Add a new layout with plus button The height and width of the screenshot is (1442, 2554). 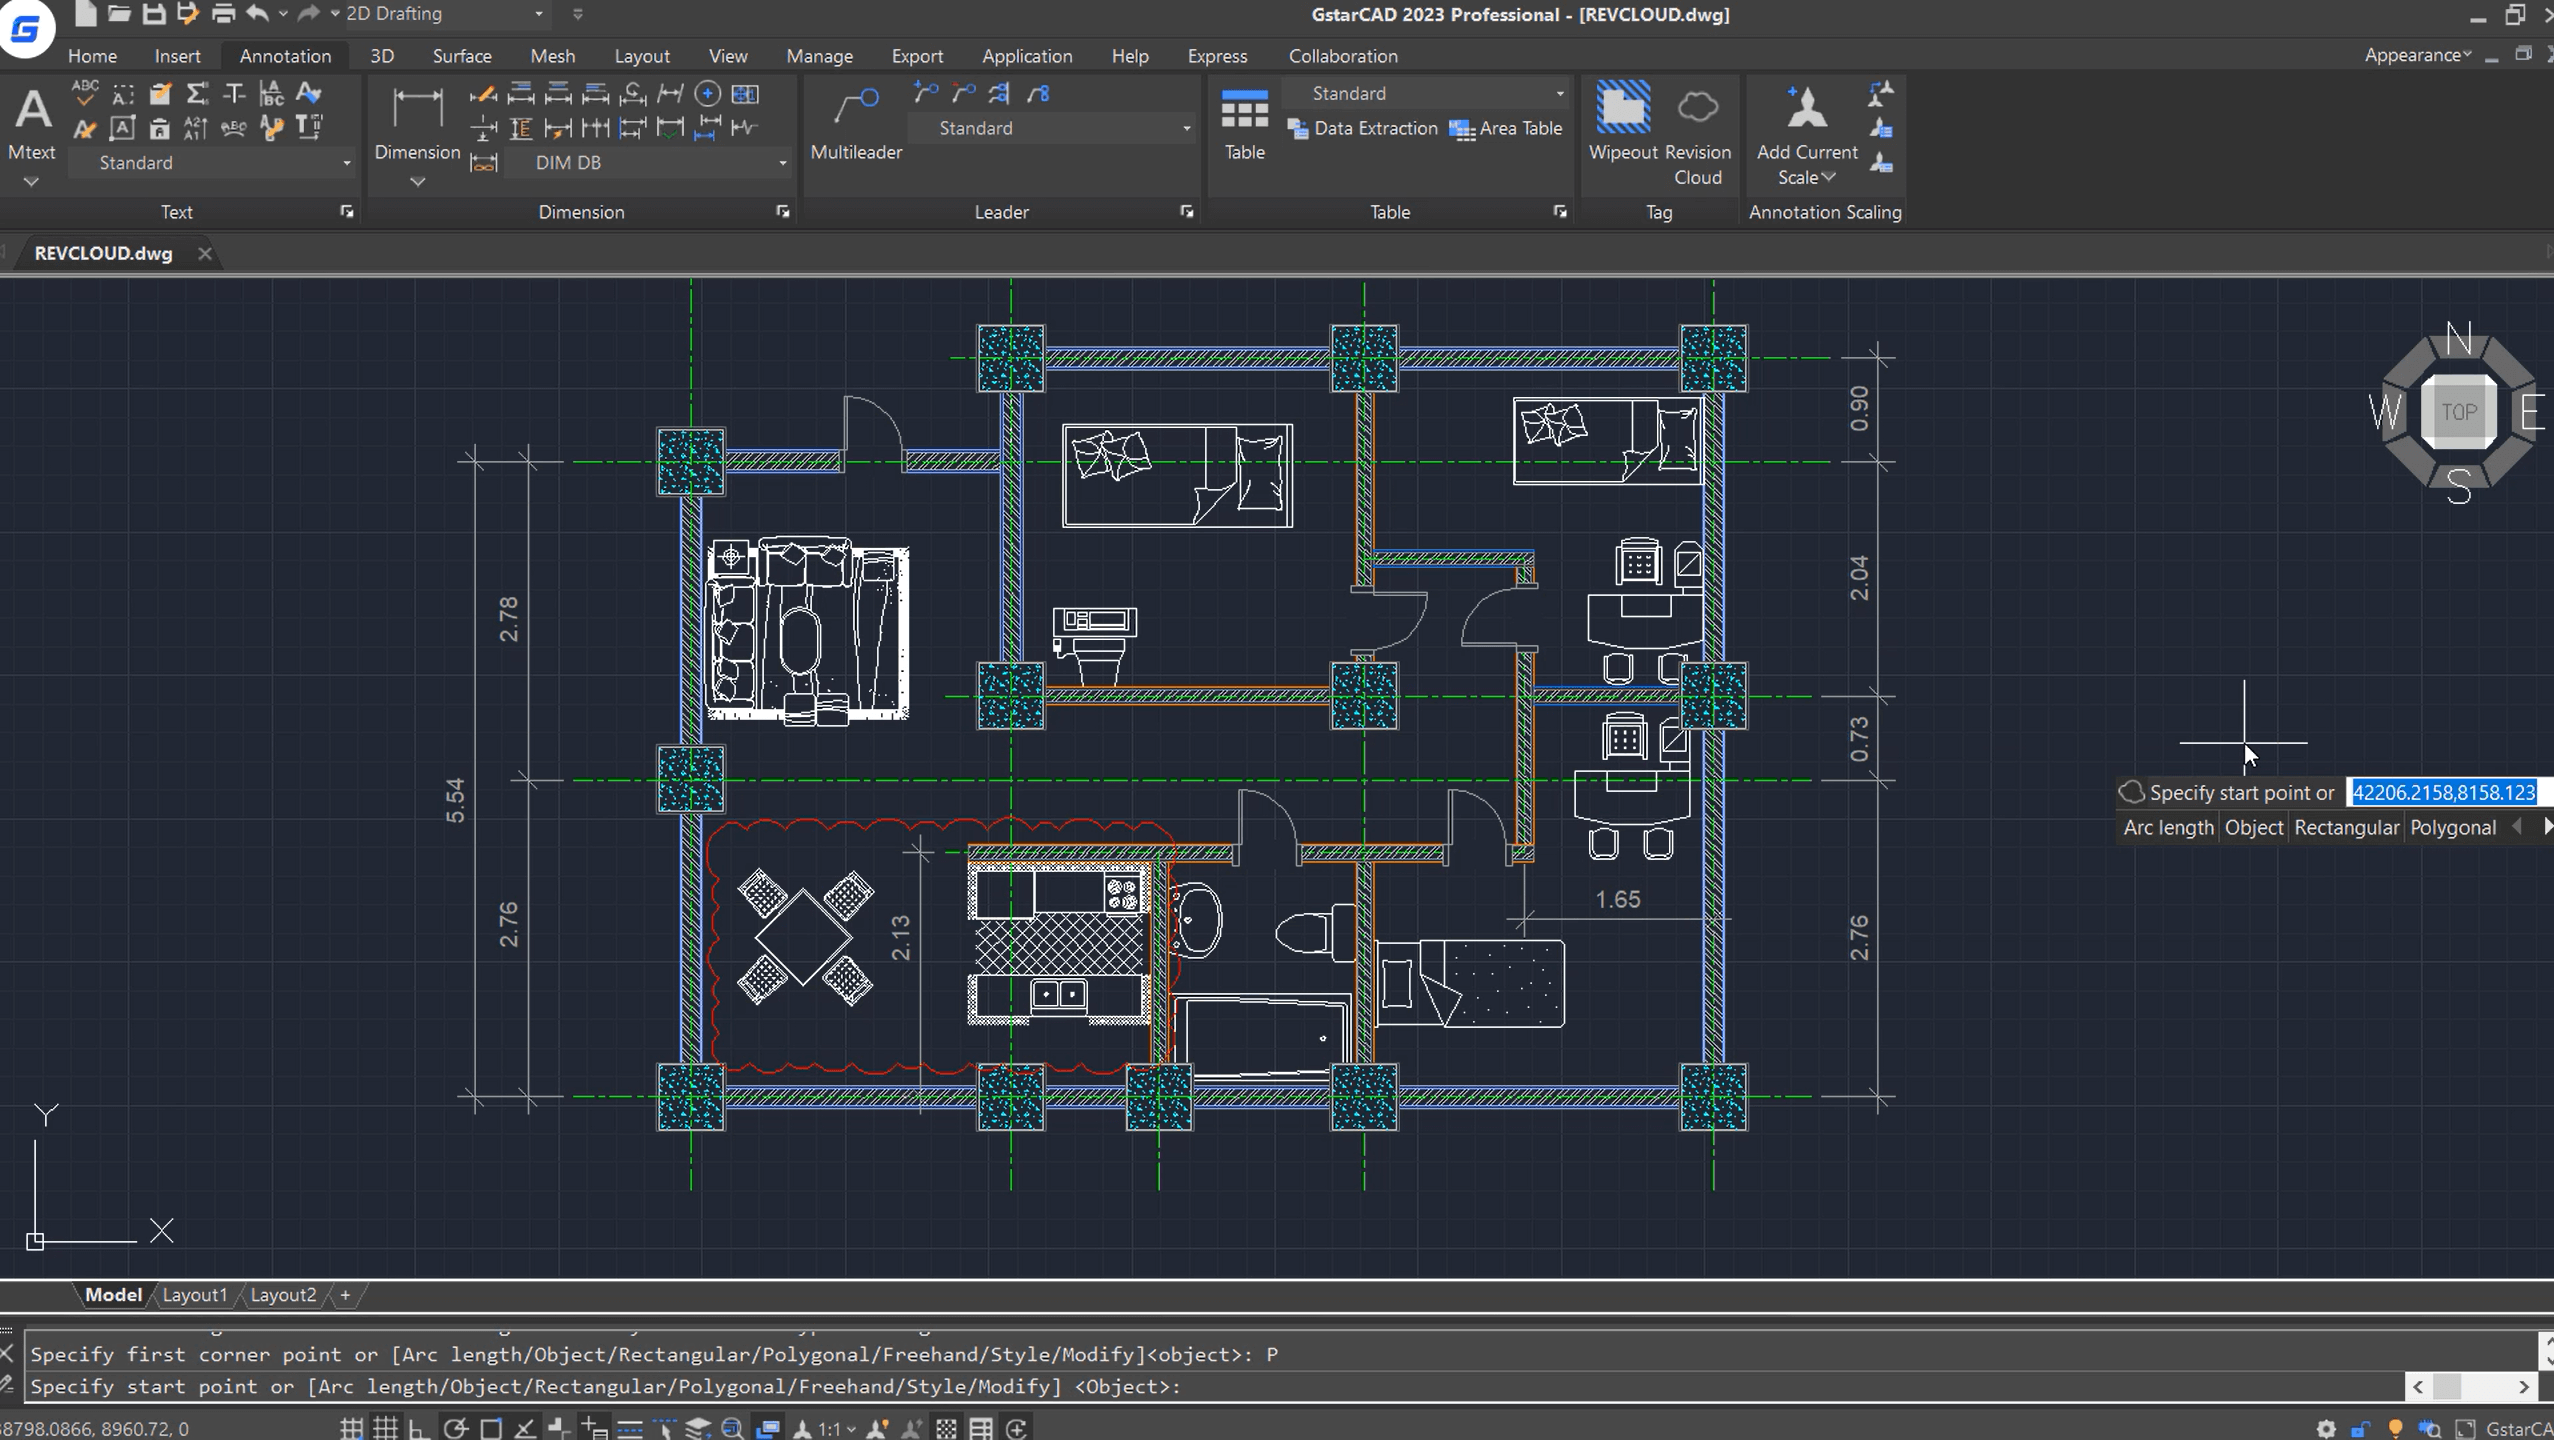(x=345, y=1296)
